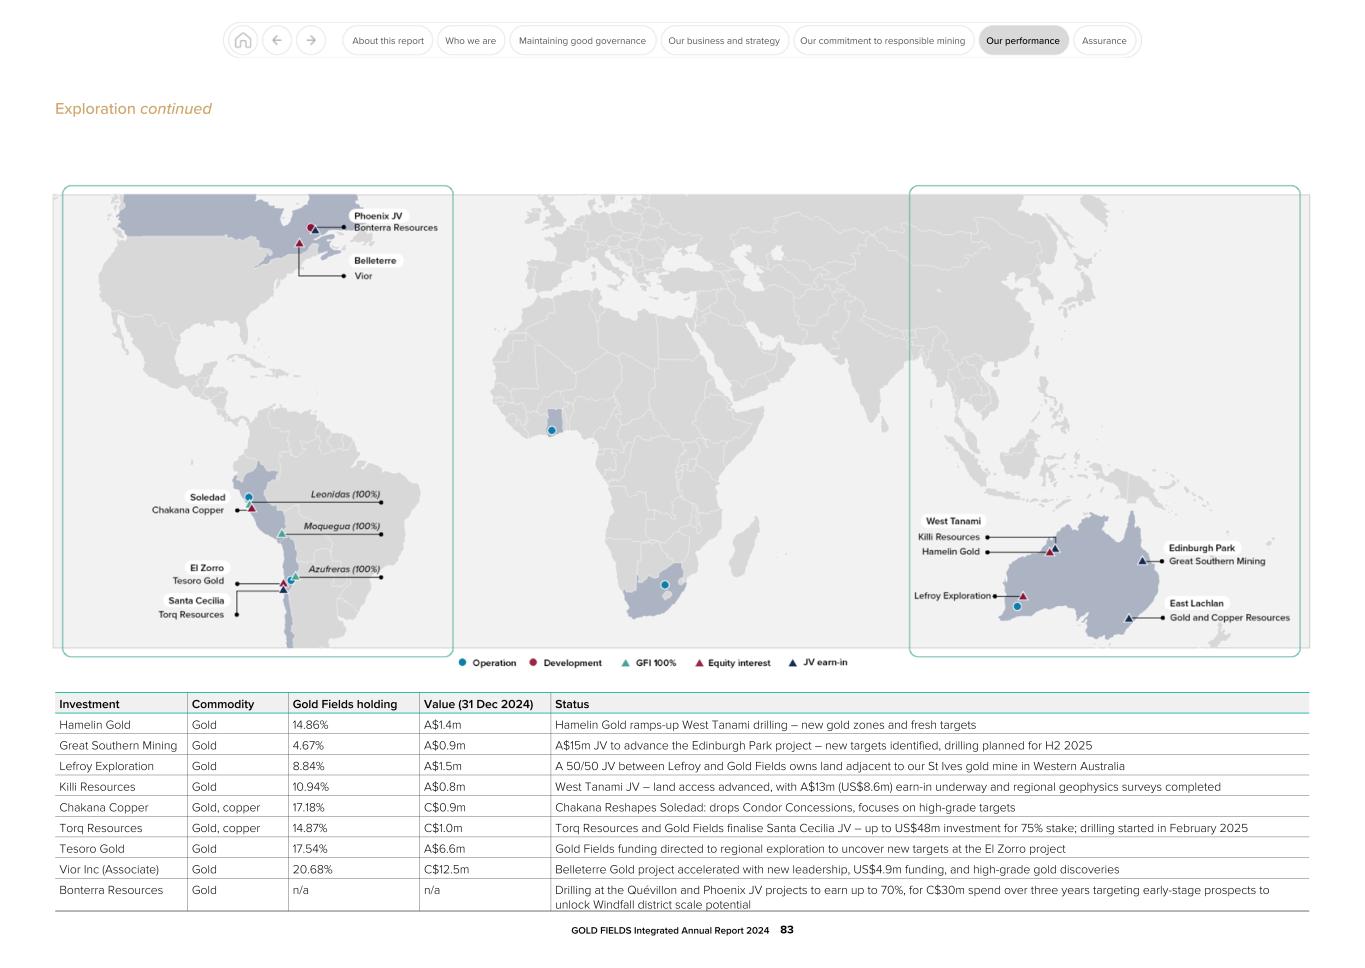
Task: Click the About this report button
Action: [x=387, y=40]
